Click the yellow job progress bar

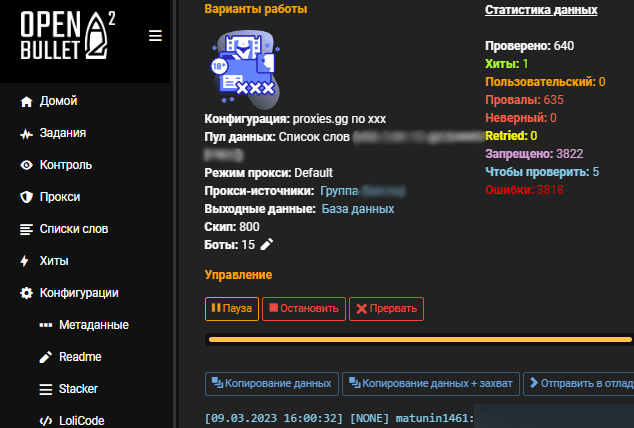[420, 339]
